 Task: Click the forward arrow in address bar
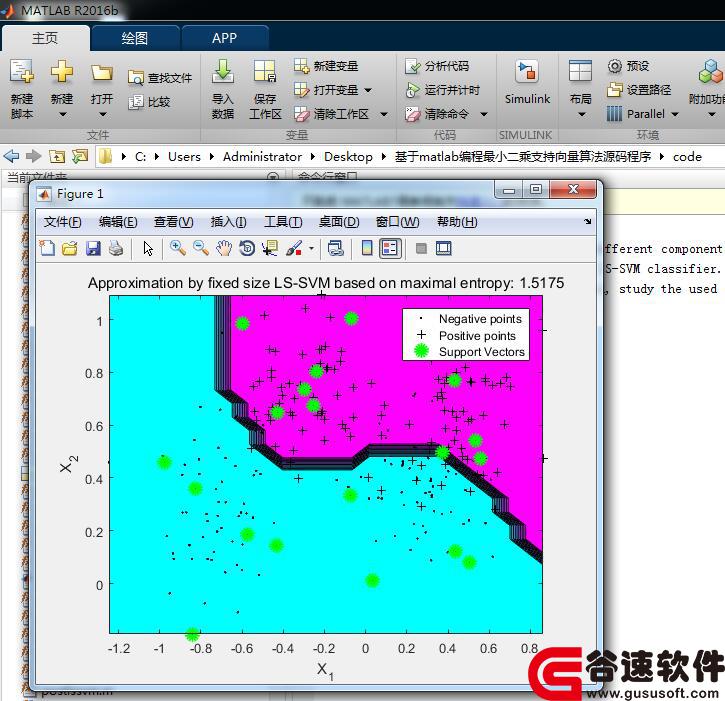tap(33, 156)
